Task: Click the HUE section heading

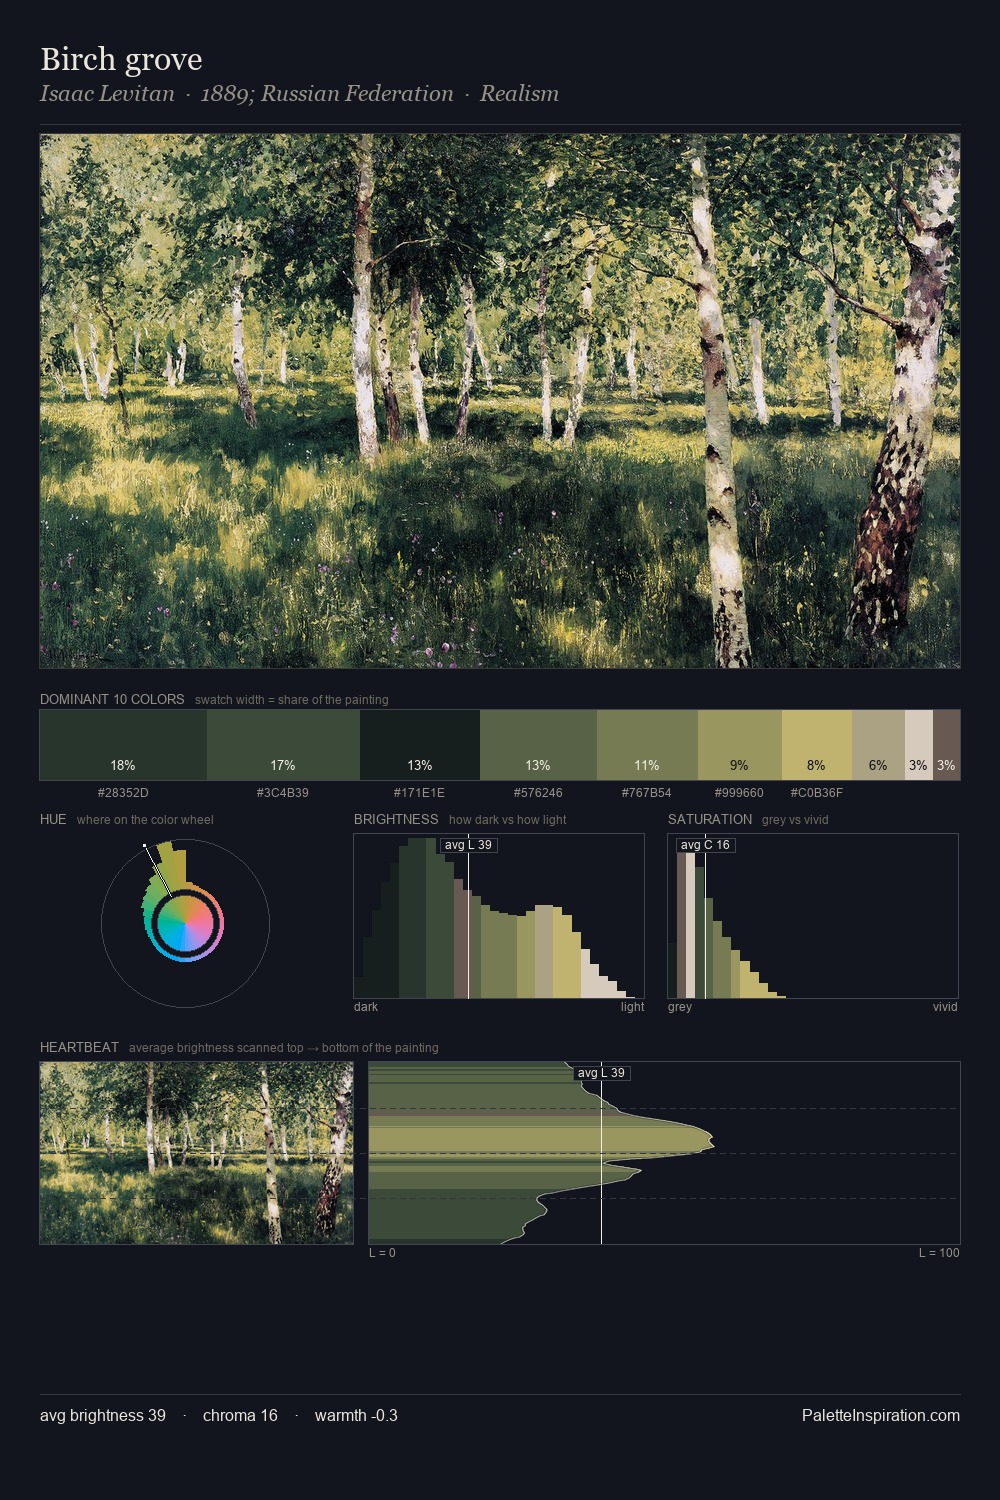Action: click(53, 819)
